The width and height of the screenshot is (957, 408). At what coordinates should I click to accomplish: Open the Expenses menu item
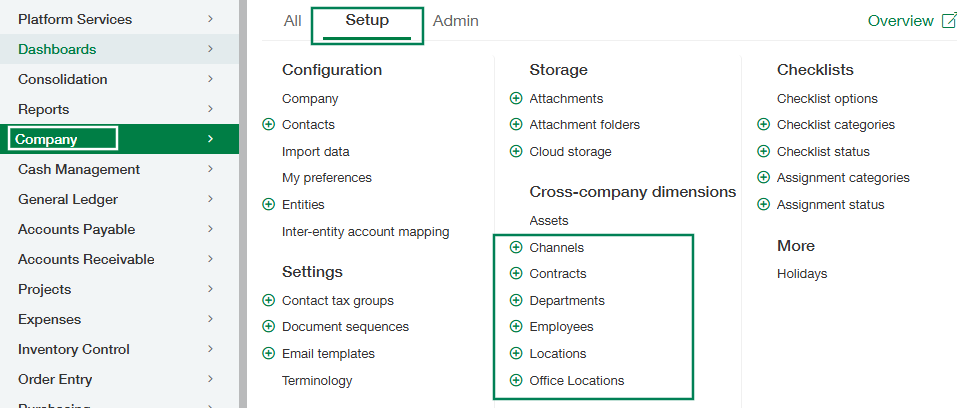click(x=119, y=319)
